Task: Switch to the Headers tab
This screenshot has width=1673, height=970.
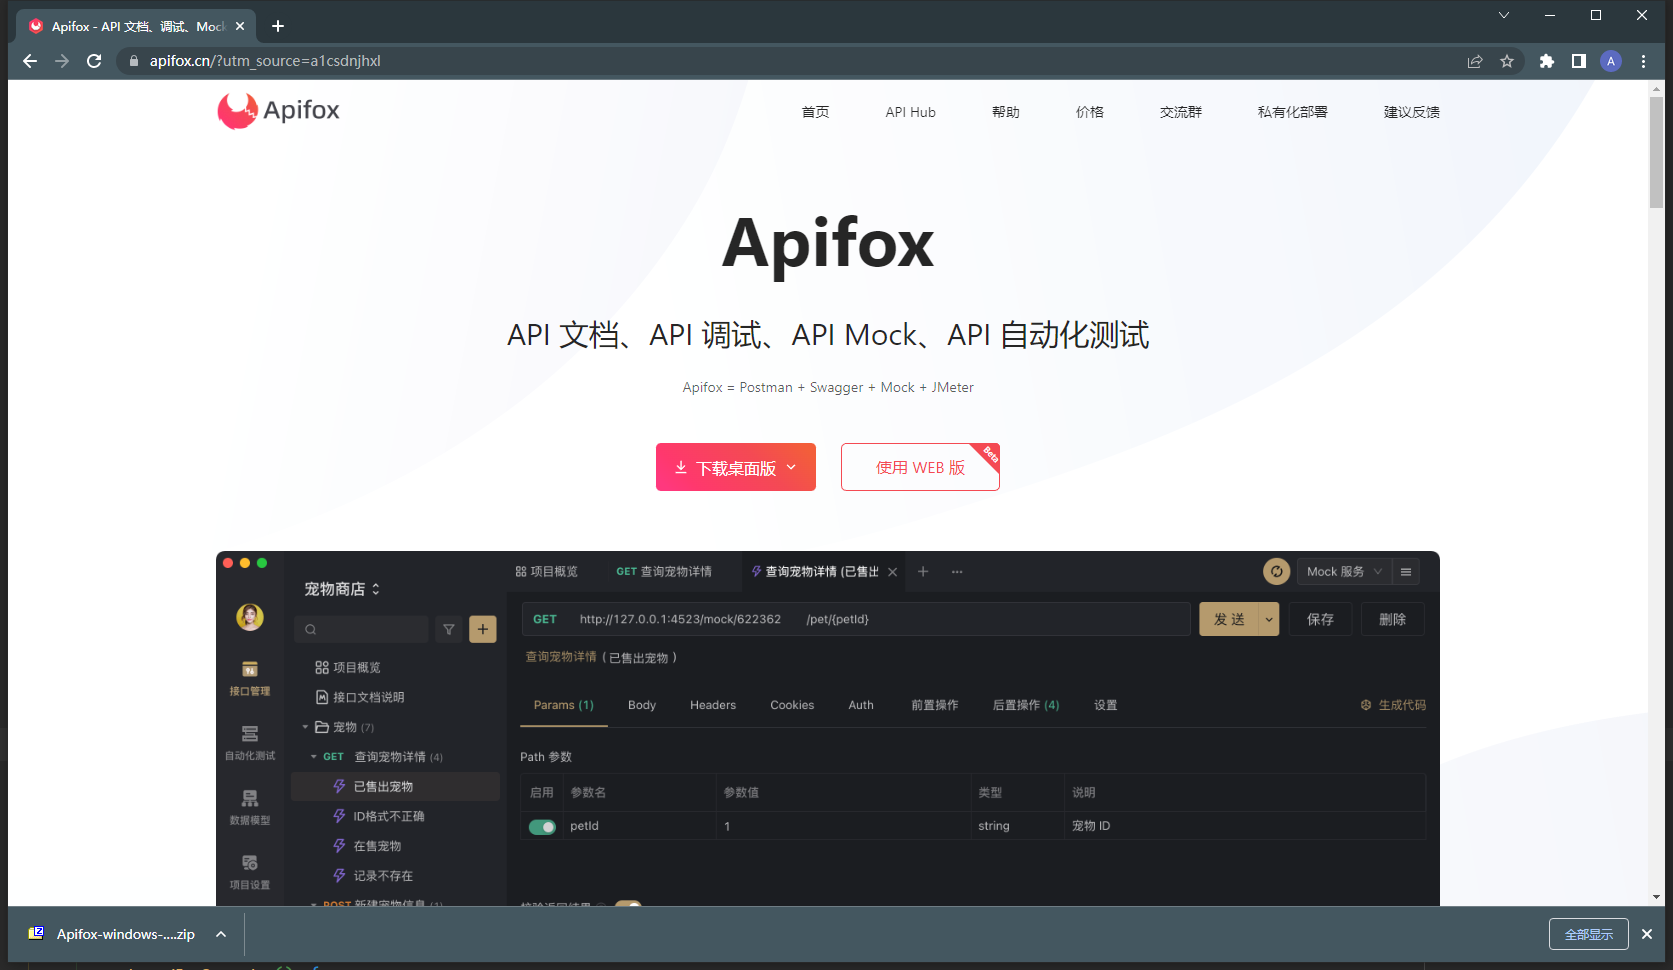Action: 713,705
